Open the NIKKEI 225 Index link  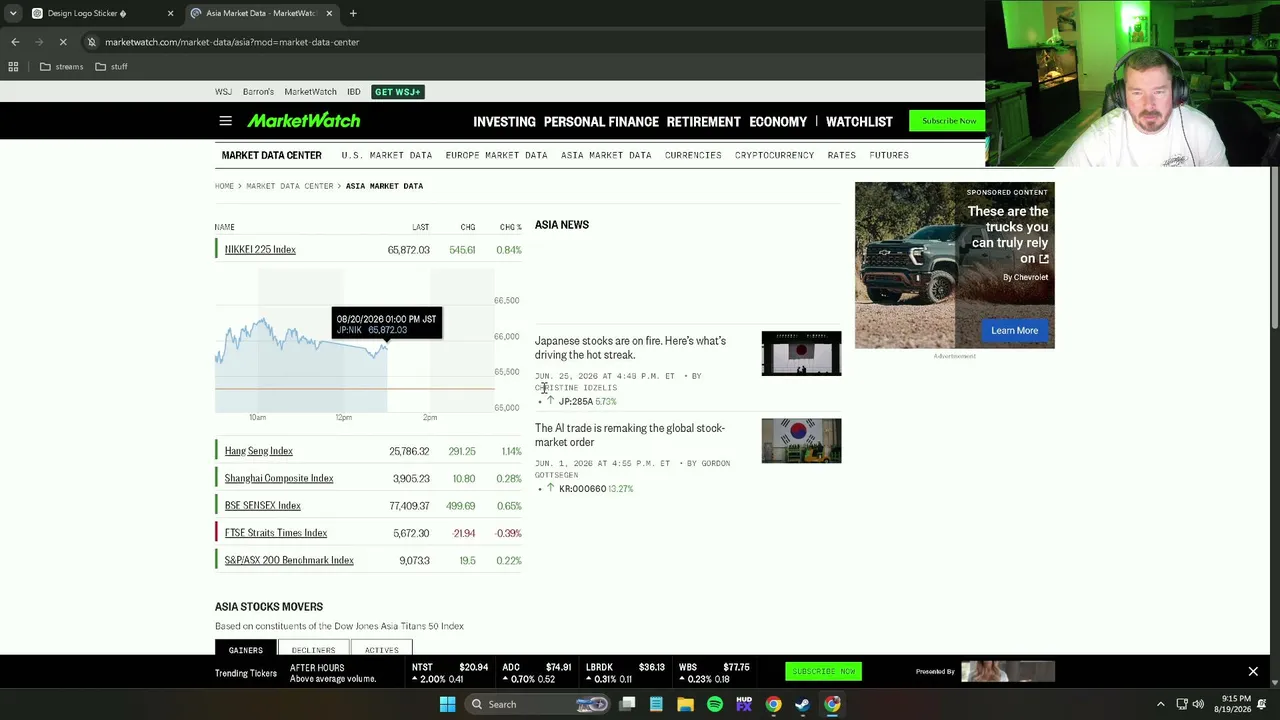[x=260, y=250]
